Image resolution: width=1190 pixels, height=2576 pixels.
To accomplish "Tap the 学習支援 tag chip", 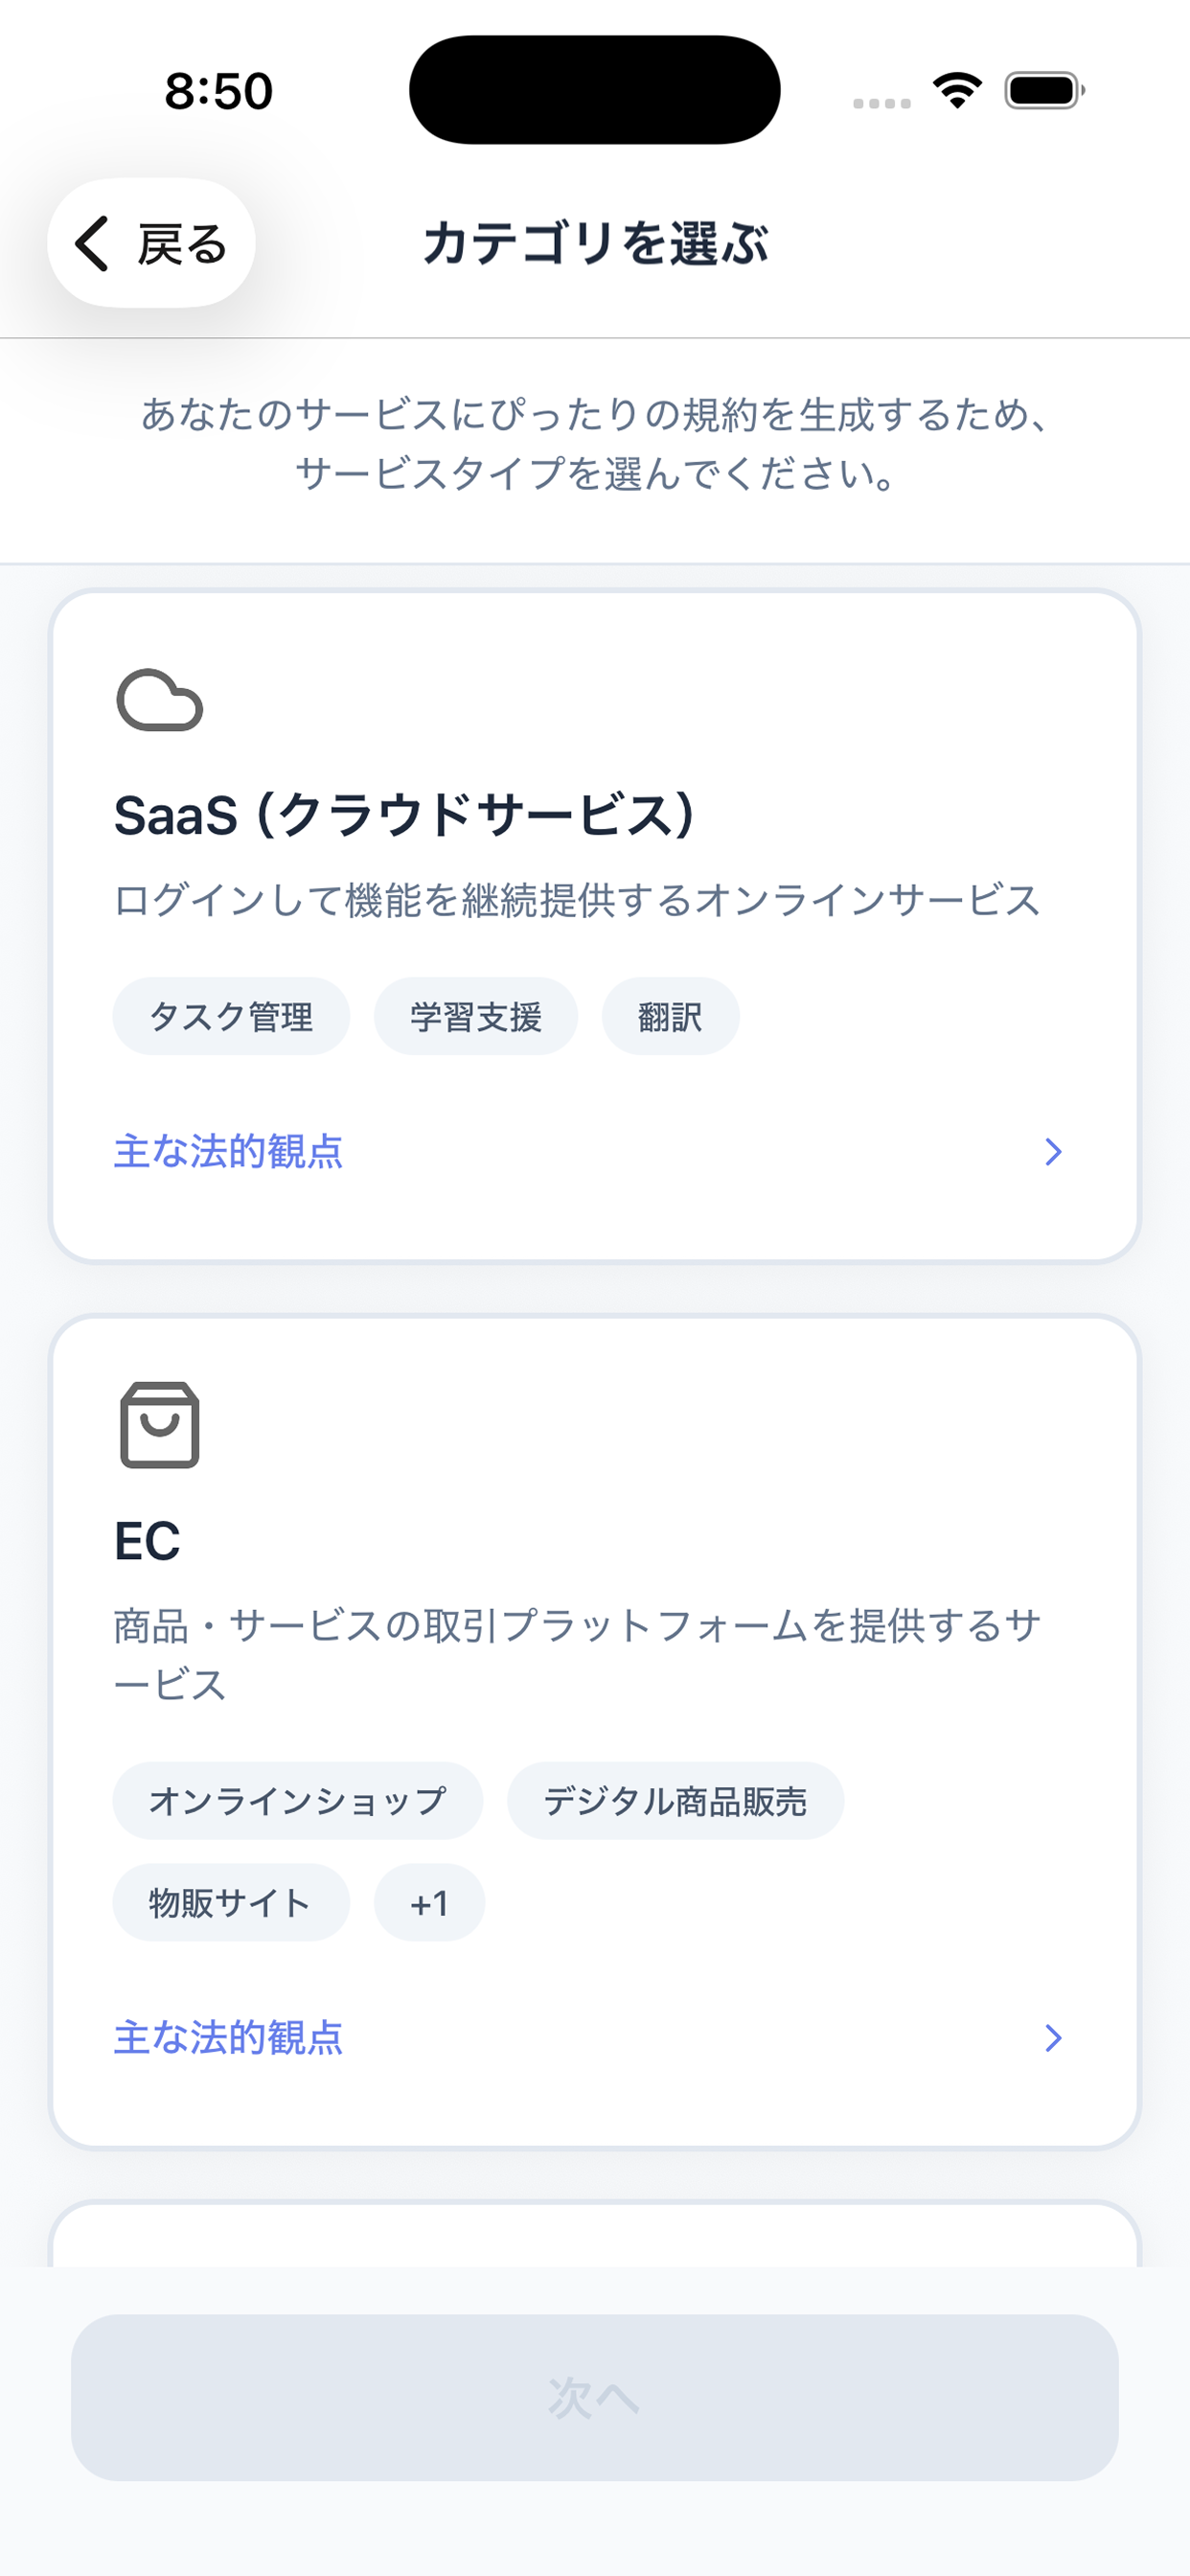I will pyautogui.click(x=475, y=1016).
